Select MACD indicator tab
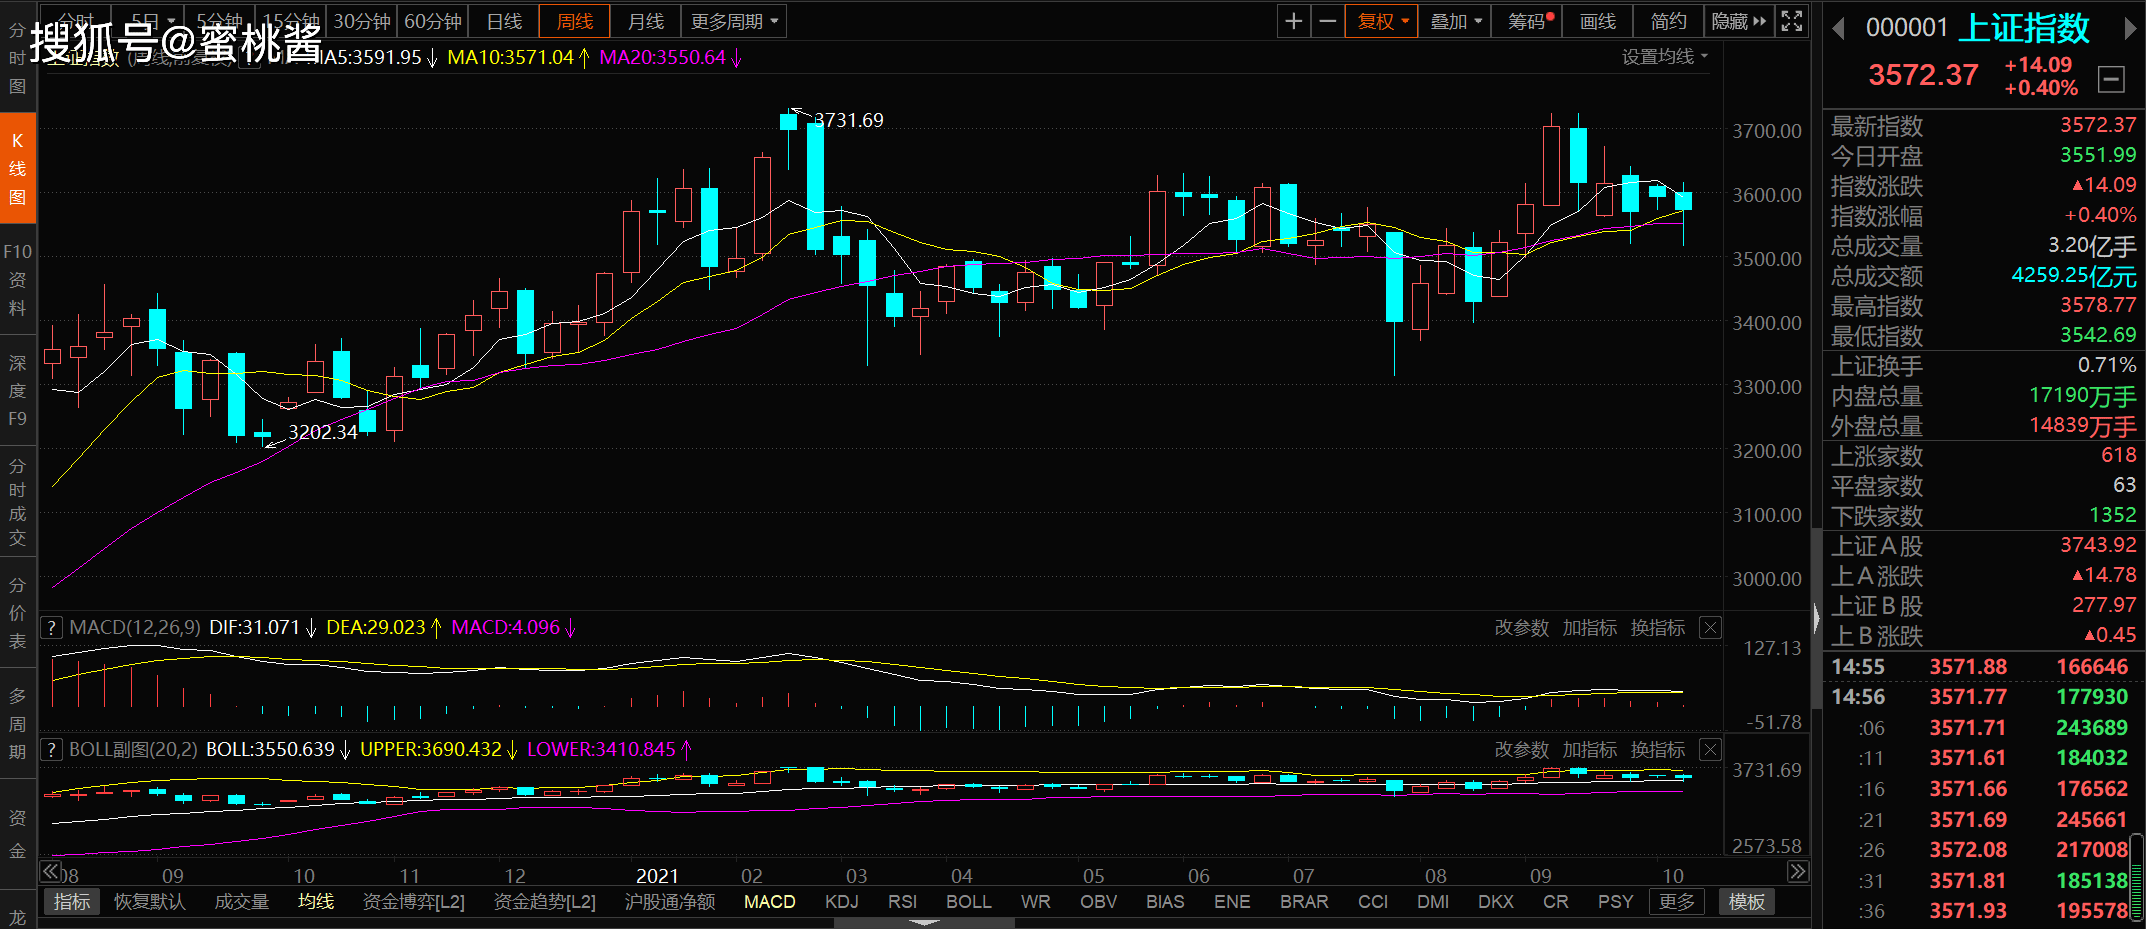2146x929 pixels. [x=770, y=902]
